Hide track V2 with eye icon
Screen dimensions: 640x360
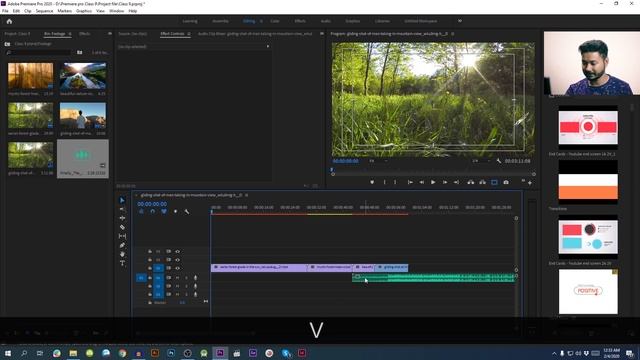178,260
